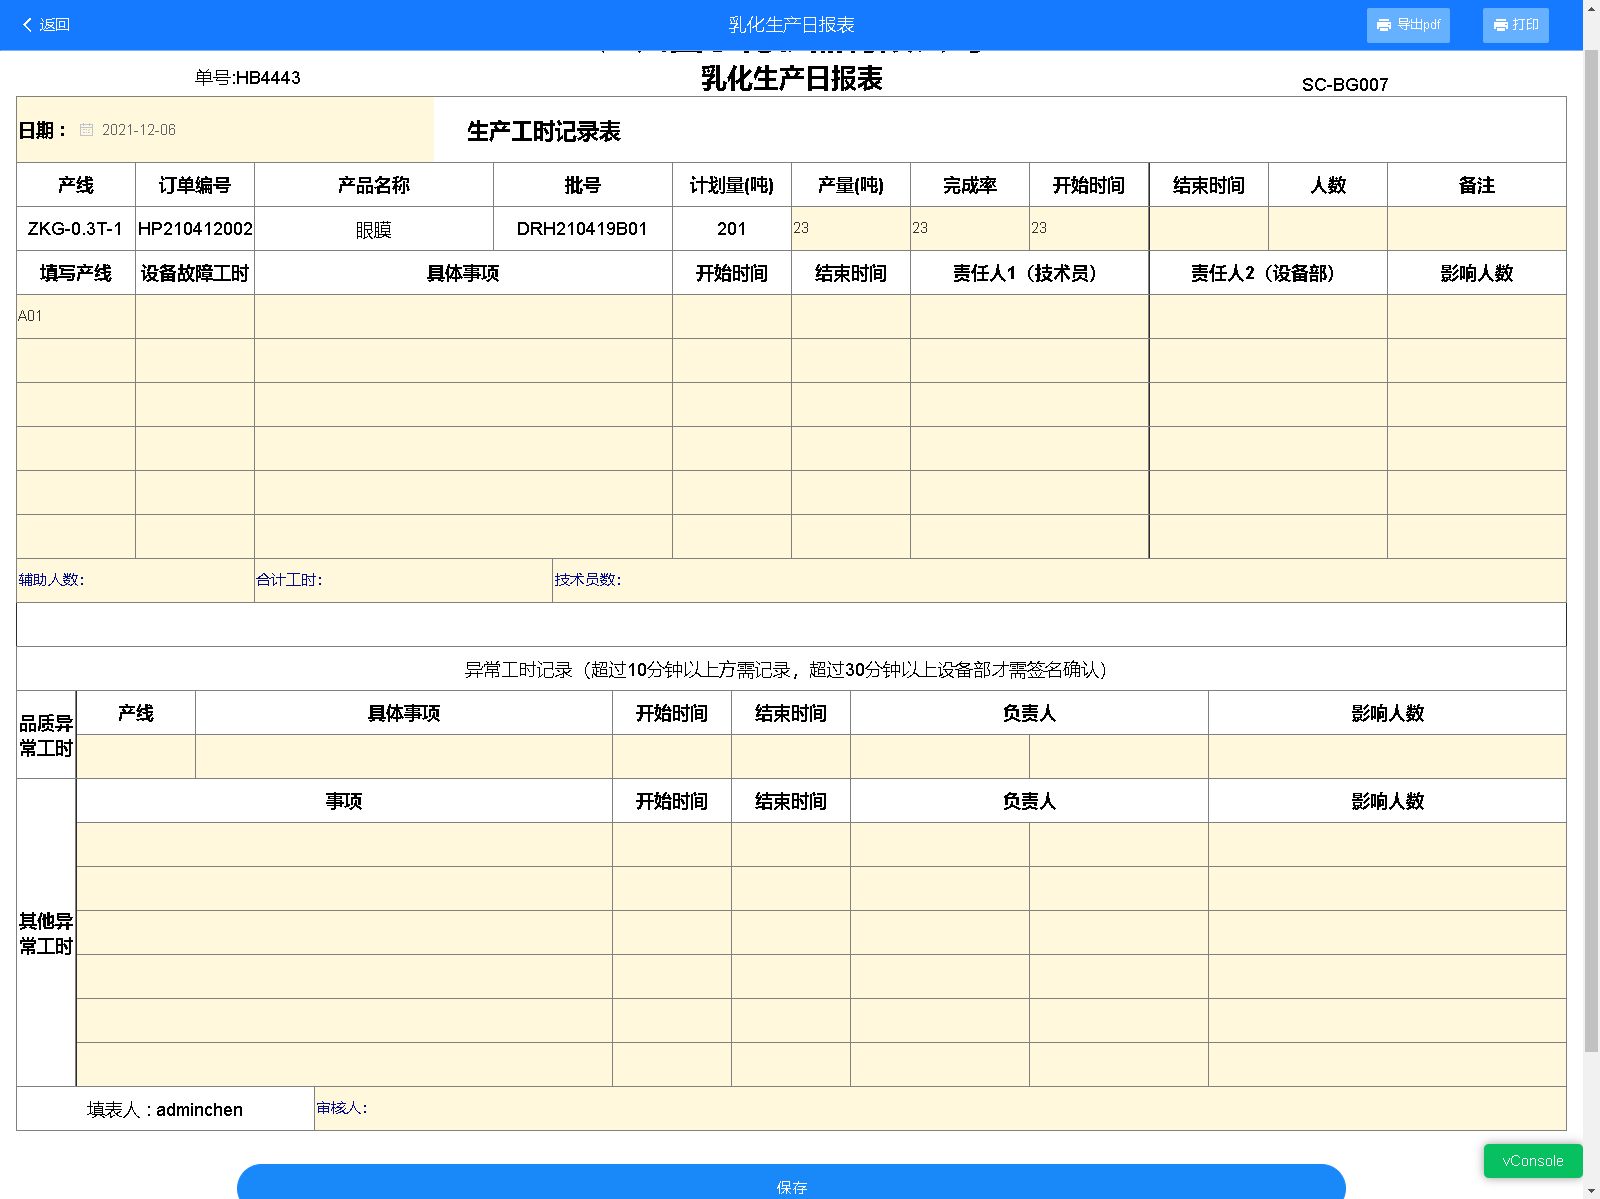Click the remarks (备注) cell in first row
This screenshot has width=1600, height=1199.
[1476, 229]
